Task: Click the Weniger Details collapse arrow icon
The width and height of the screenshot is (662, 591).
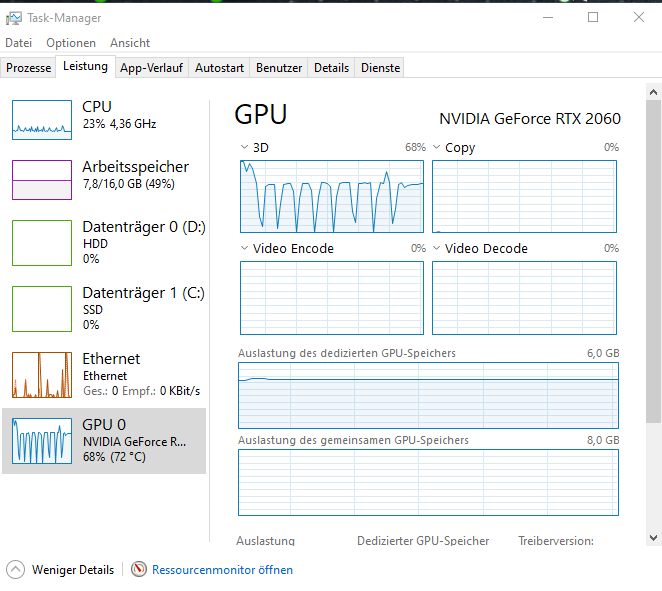Action: click(16, 569)
